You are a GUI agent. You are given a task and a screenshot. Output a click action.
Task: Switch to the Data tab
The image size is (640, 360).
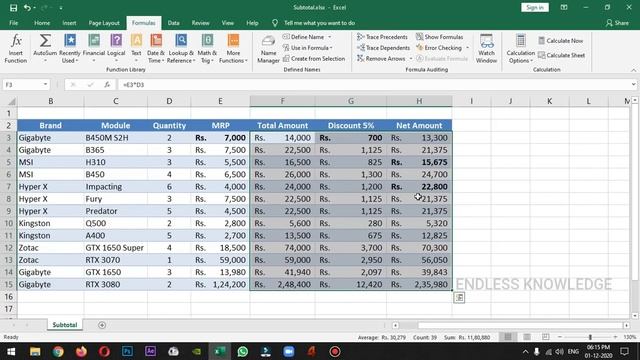click(x=173, y=23)
